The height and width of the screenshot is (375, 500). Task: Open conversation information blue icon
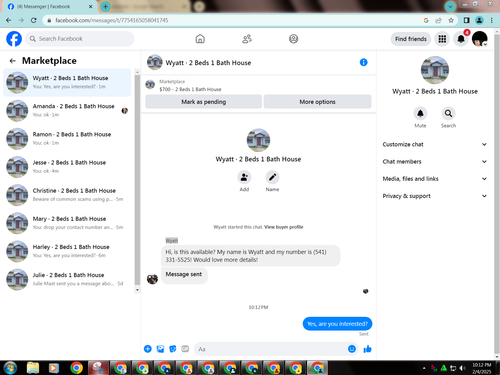[363, 62]
